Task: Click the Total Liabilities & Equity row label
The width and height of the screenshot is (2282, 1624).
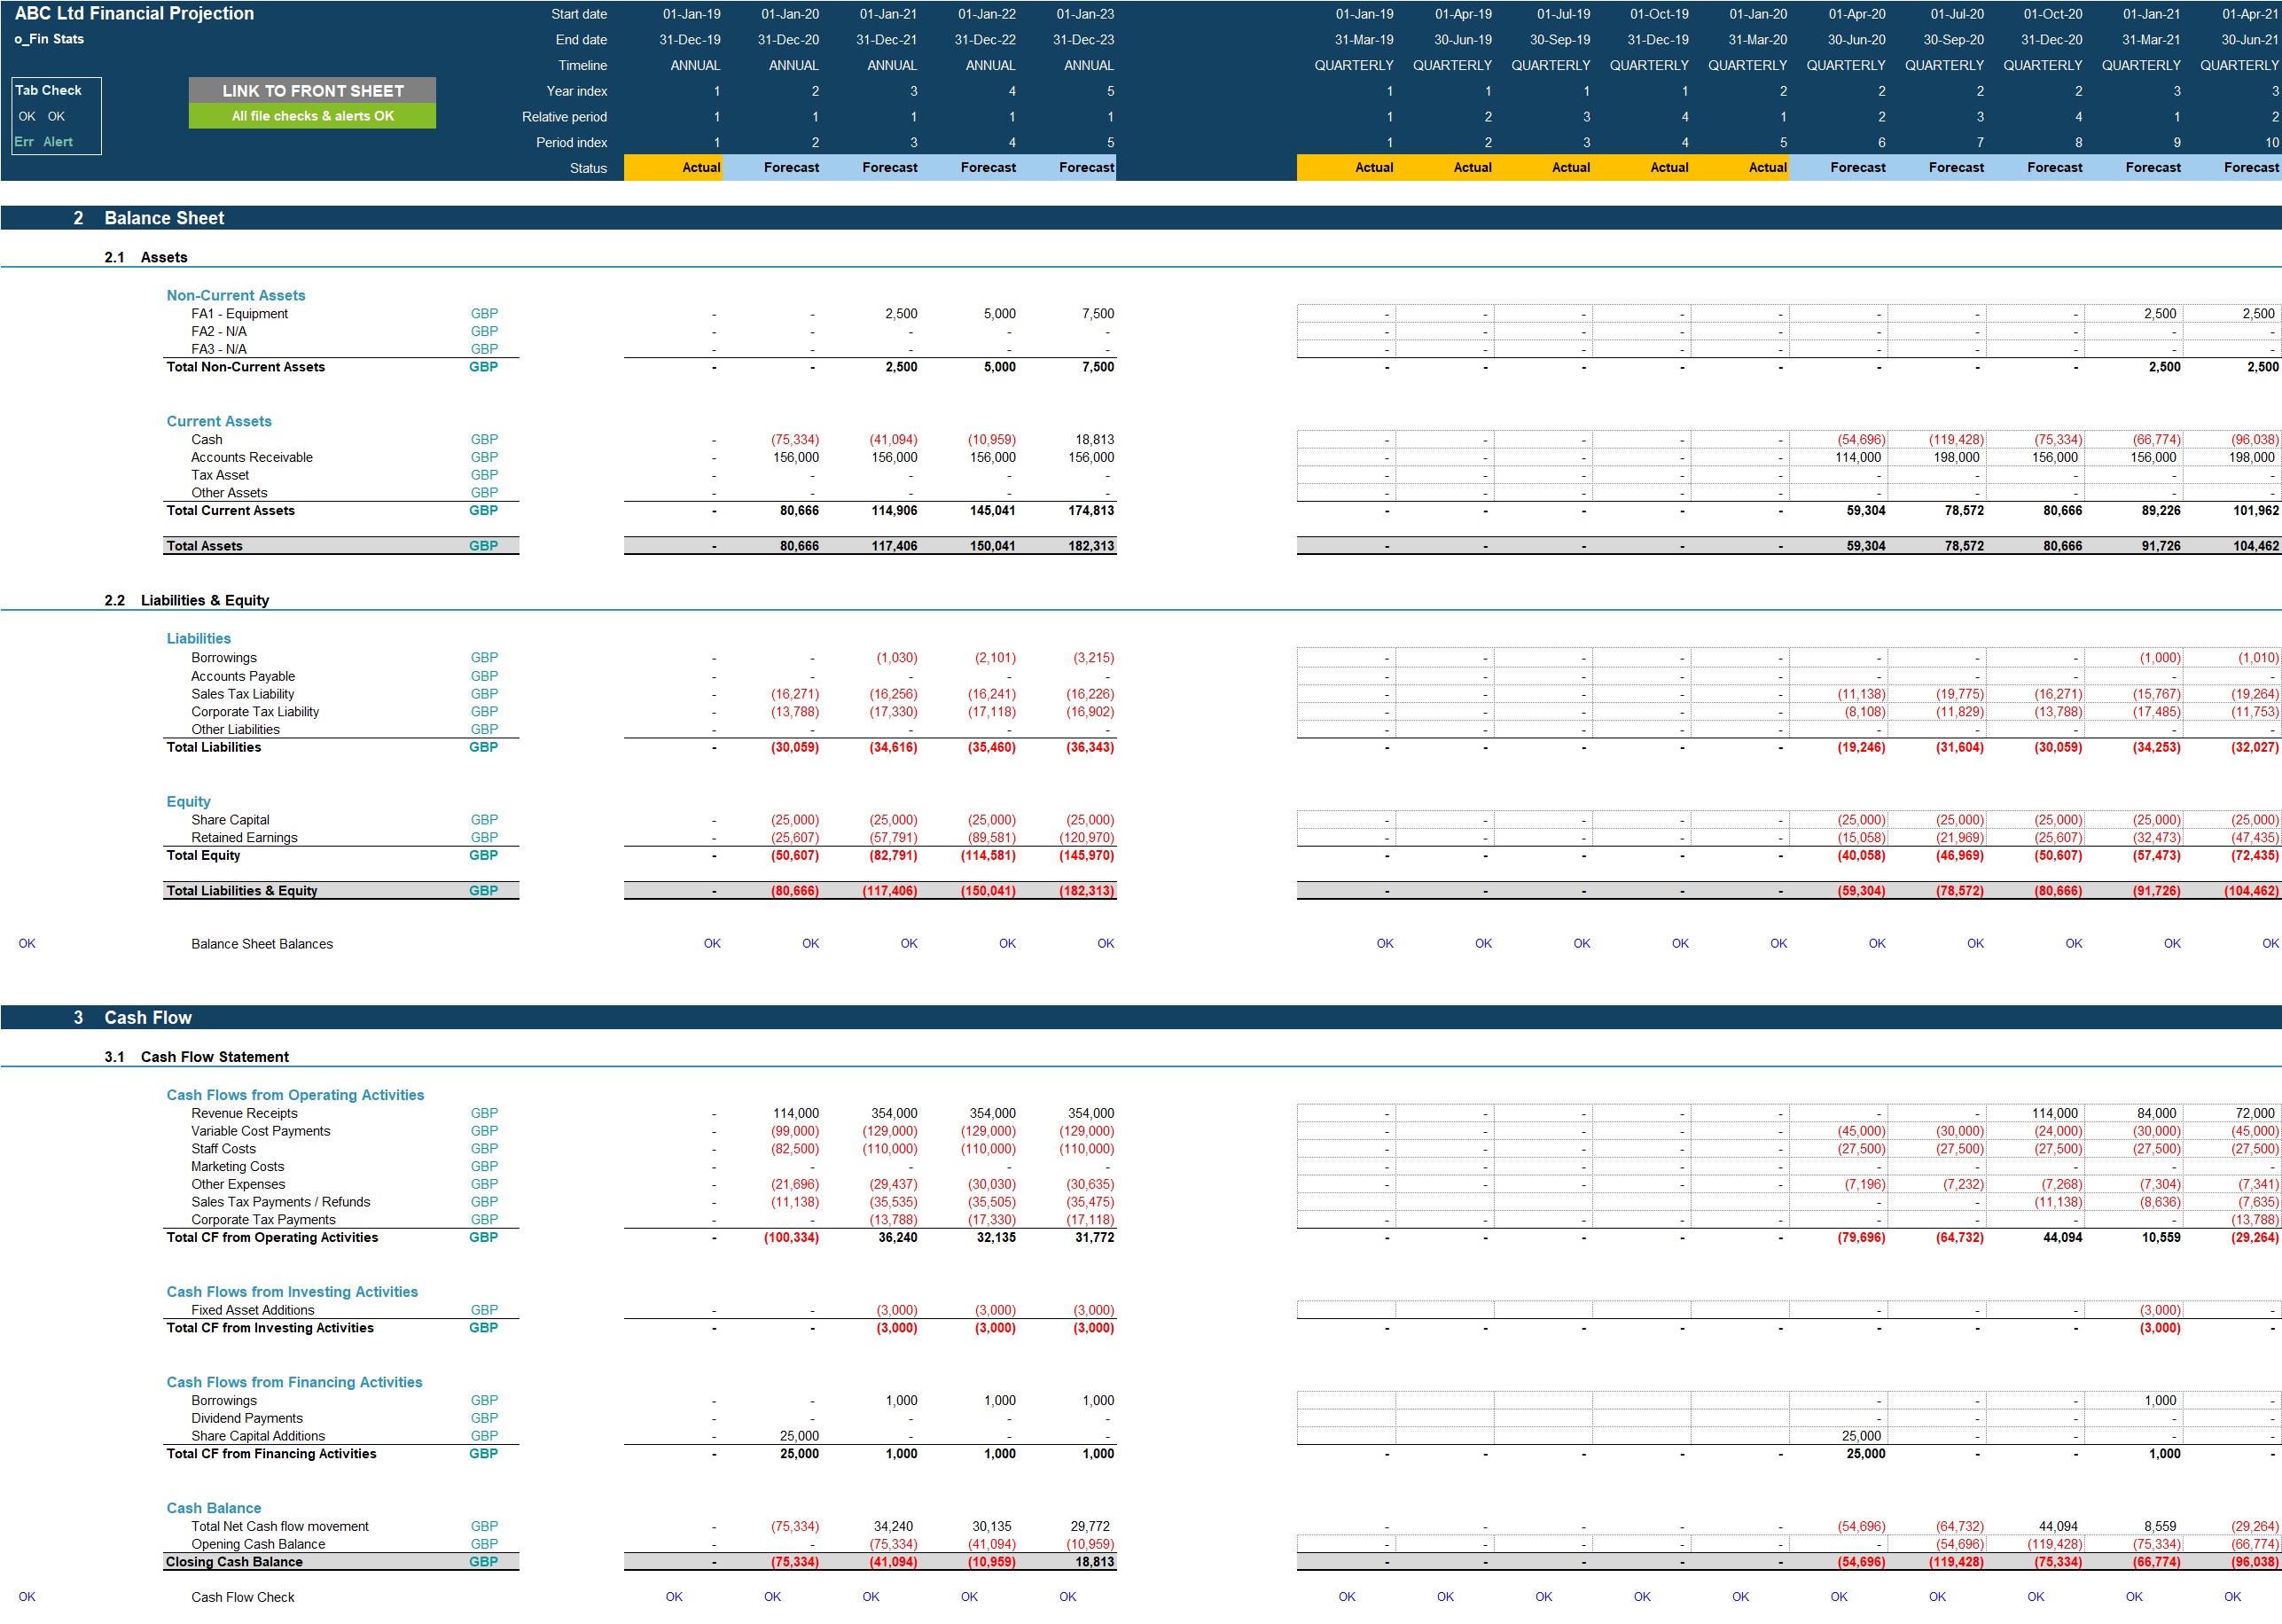Action: pyautogui.click(x=241, y=891)
